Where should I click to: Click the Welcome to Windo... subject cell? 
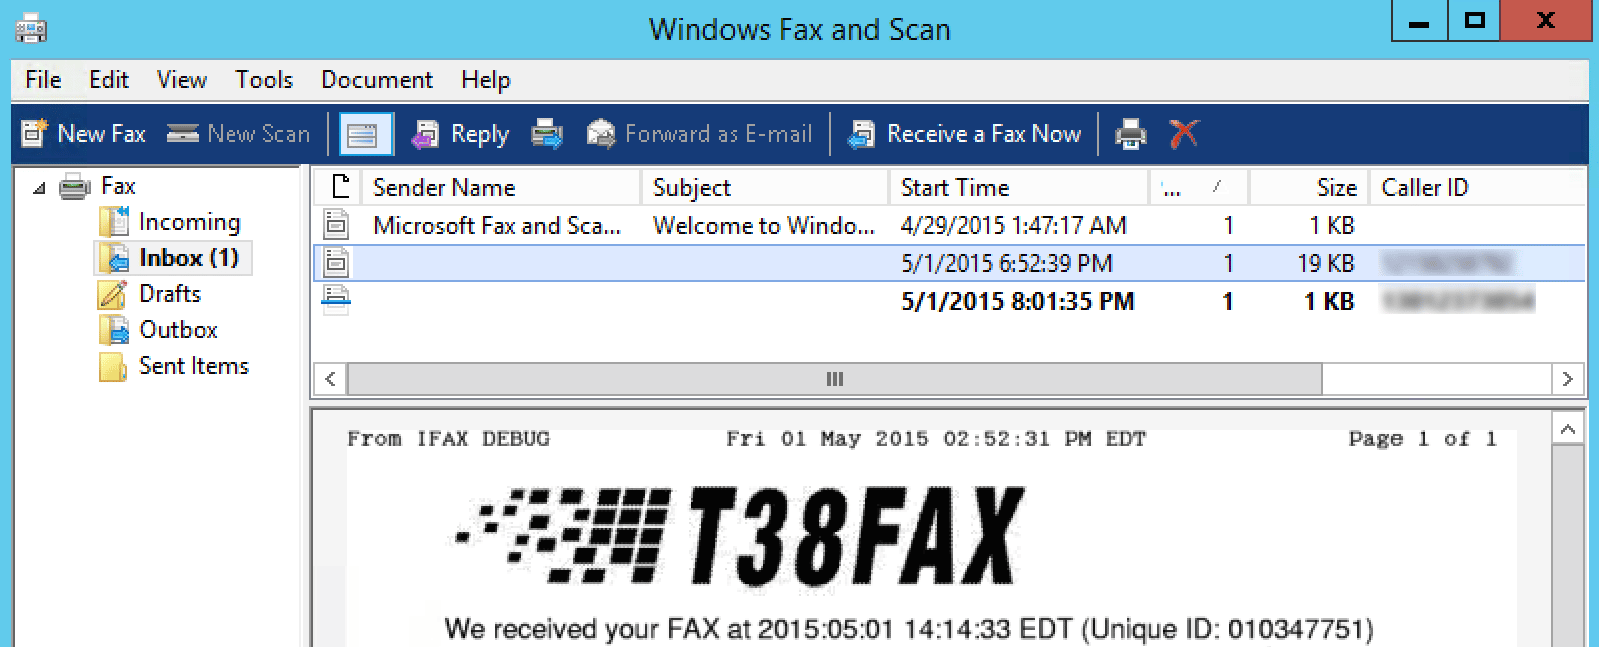[x=764, y=225]
